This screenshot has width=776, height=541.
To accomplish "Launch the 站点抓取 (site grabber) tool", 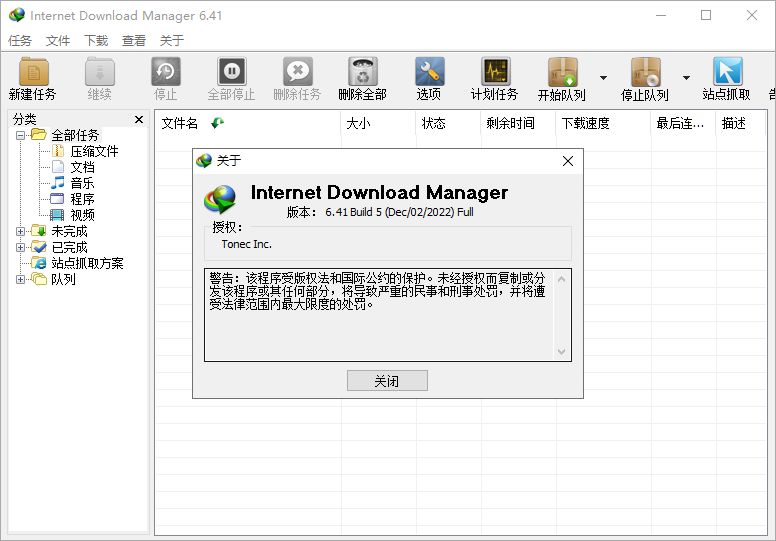I will [x=727, y=73].
